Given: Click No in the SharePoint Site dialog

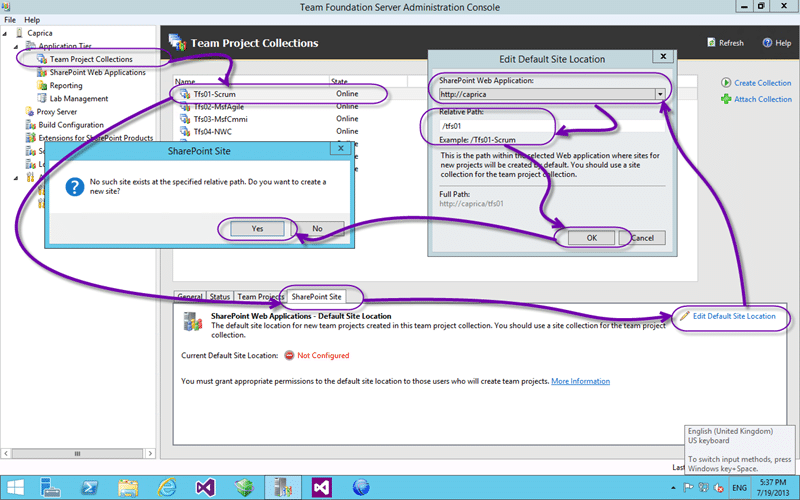Looking at the screenshot, I should pos(317,229).
